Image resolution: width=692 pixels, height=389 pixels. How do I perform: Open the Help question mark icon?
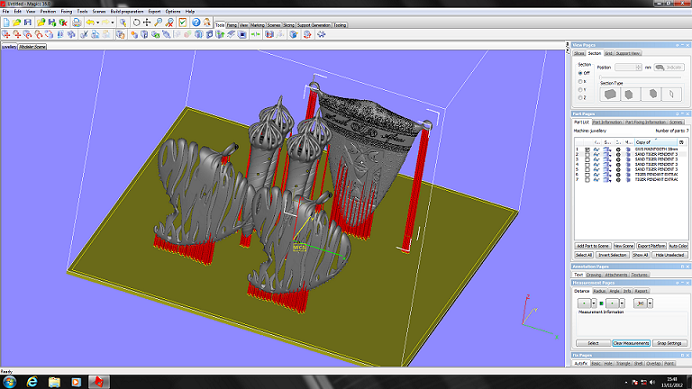(196, 23)
